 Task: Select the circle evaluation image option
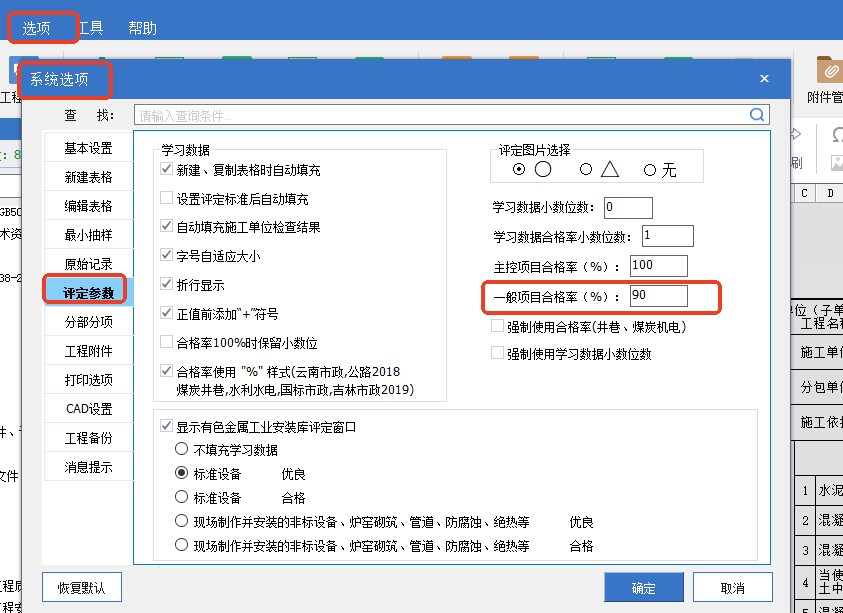[x=520, y=170]
